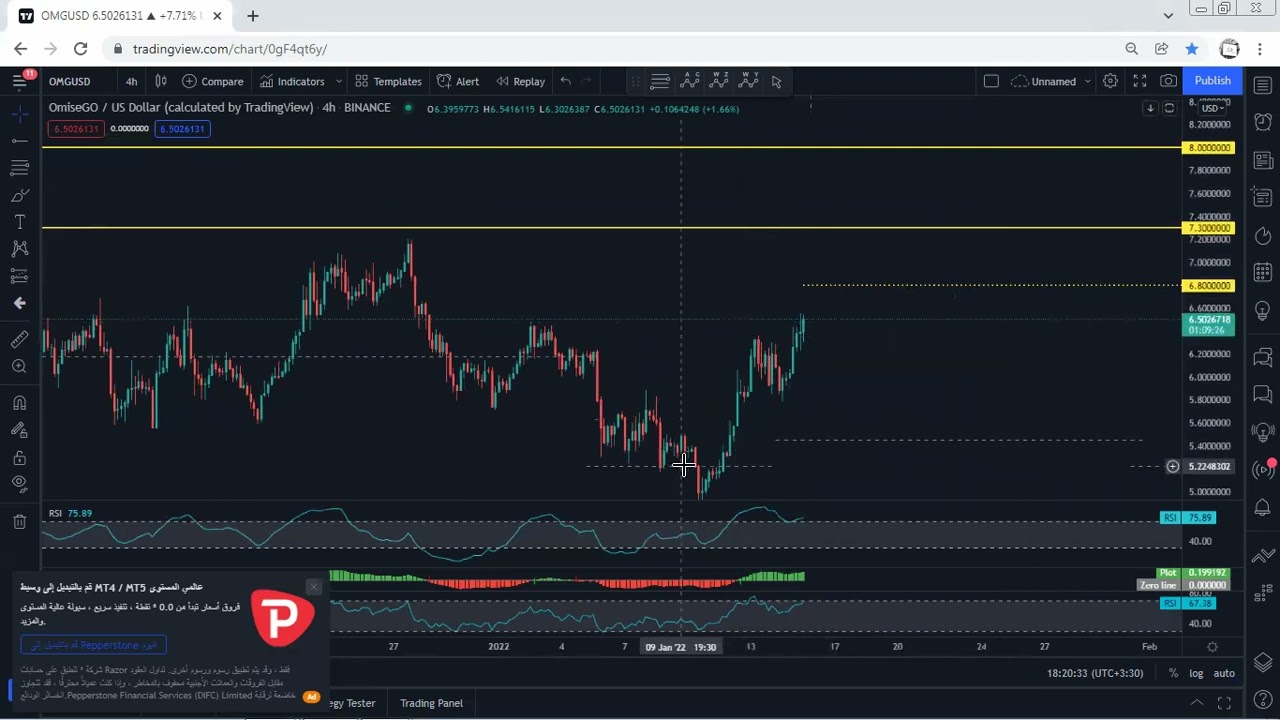
Task: Open the chart patterns tool
Action: pyautogui.click(x=19, y=249)
